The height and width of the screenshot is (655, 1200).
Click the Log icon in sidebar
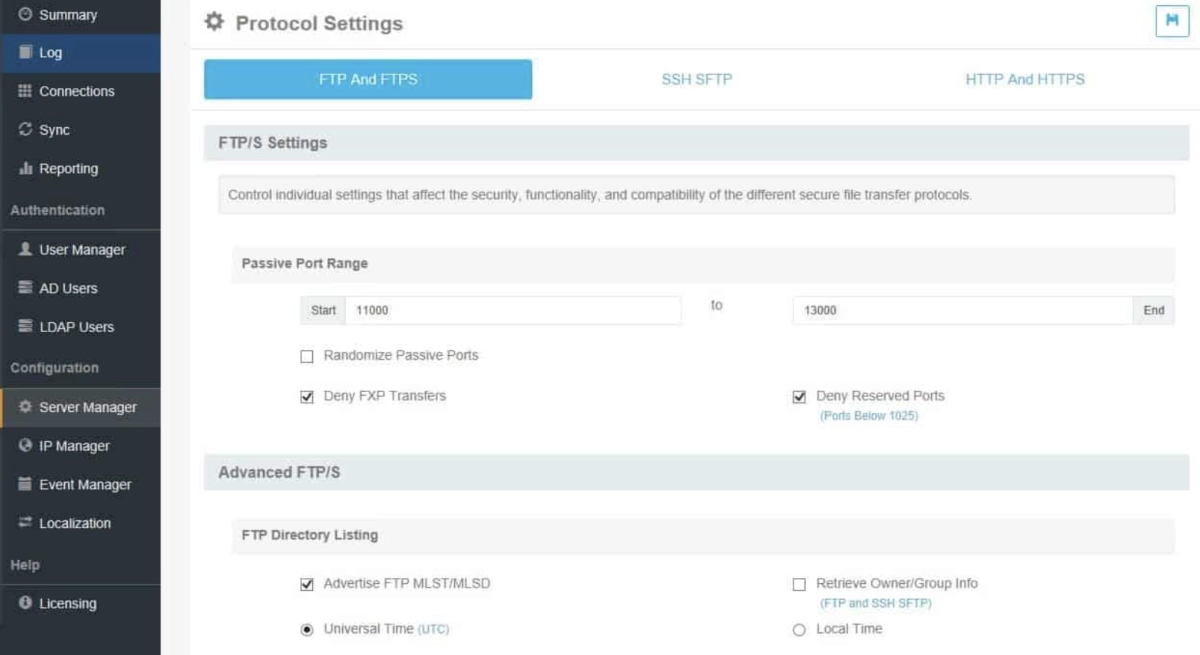[26, 53]
